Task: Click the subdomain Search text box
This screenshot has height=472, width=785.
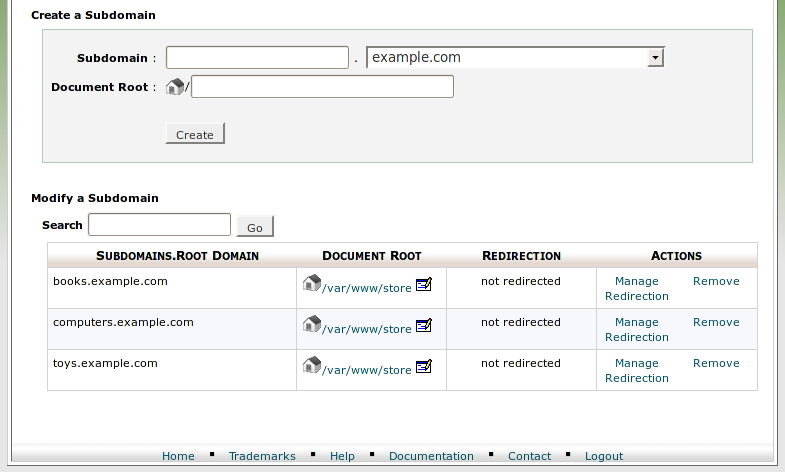Action: point(159,225)
